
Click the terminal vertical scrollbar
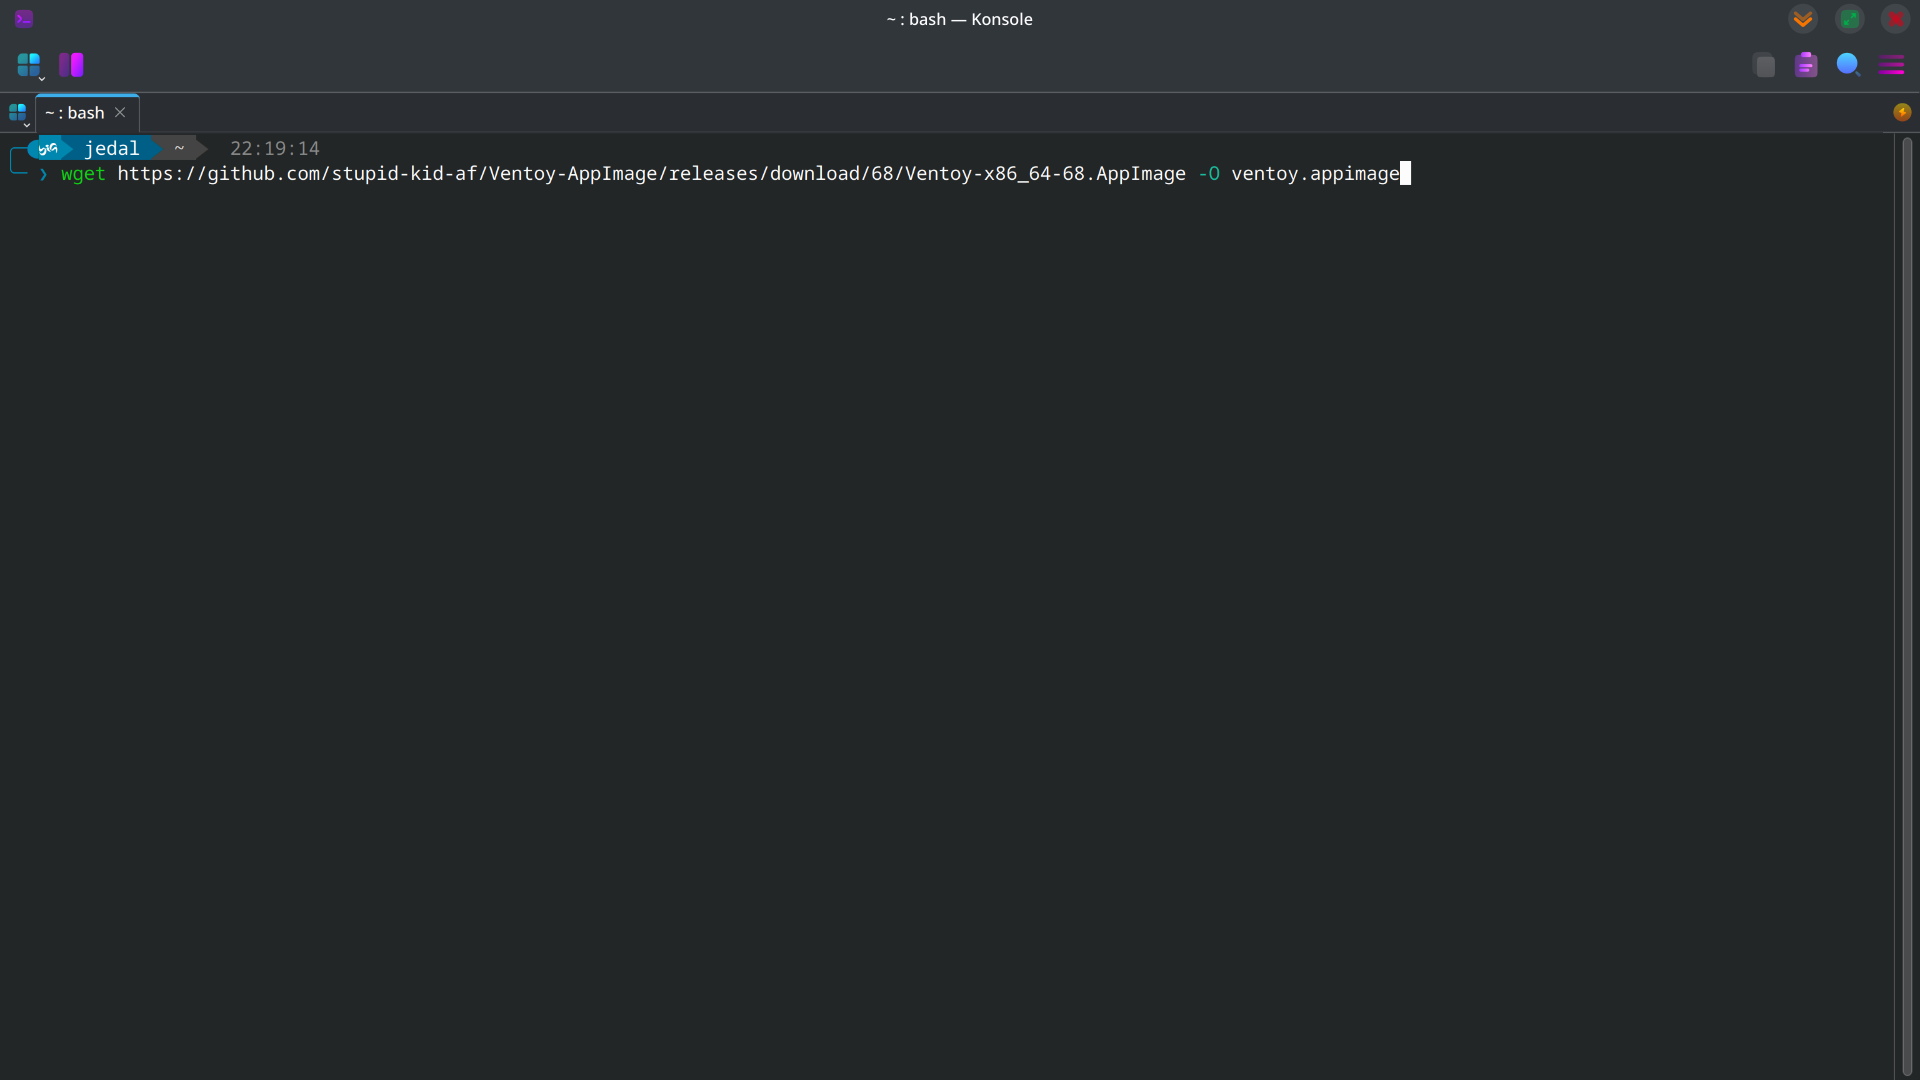1907,606
